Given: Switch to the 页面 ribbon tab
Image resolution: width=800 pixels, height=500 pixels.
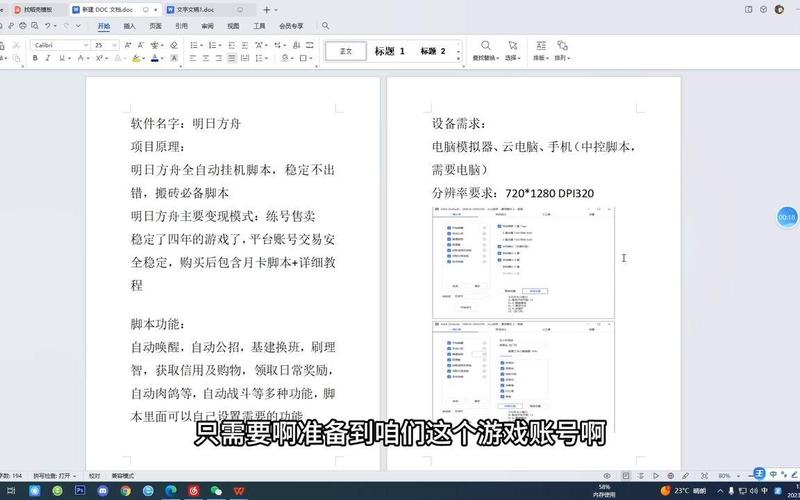Looking at the screenshot, I should 156,26.
